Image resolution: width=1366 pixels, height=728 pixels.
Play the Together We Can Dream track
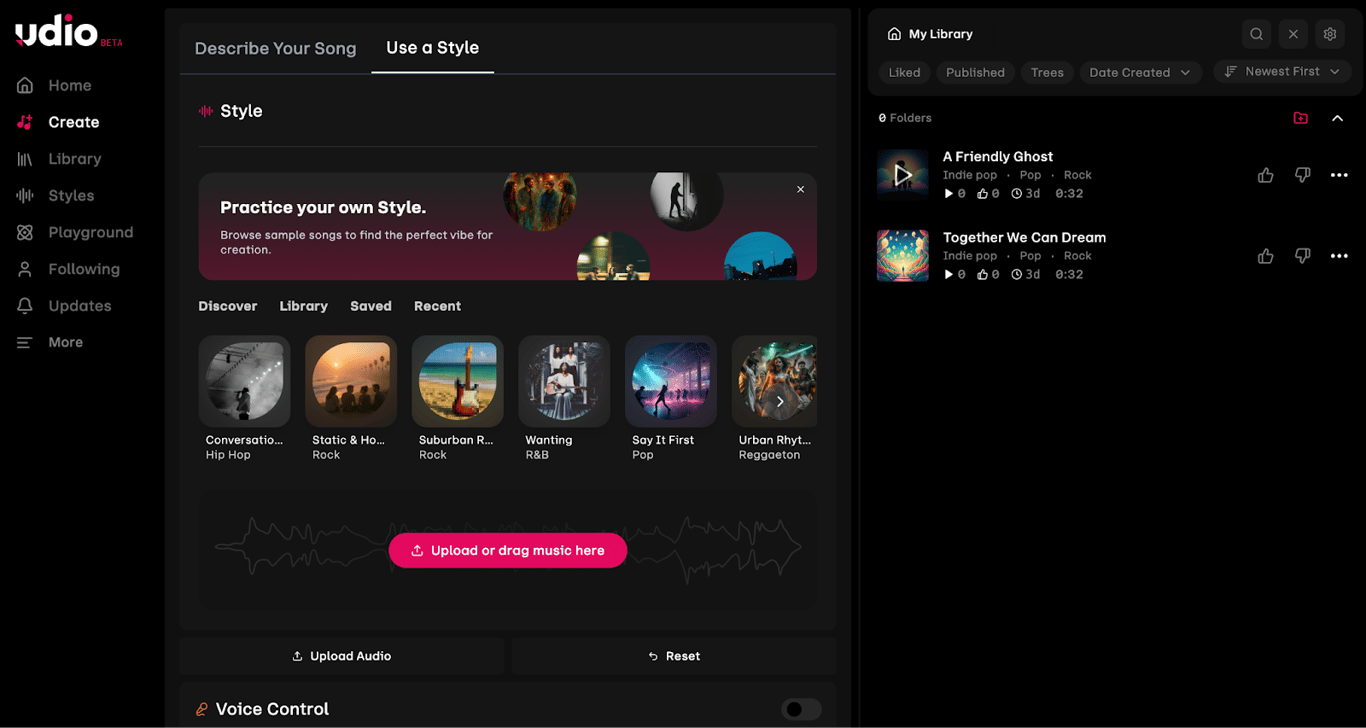pyautogui.click(x=903, y=255)
